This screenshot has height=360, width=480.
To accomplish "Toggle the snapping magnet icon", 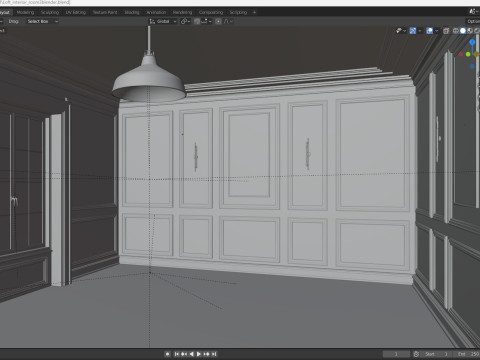I will pos(197,21).
